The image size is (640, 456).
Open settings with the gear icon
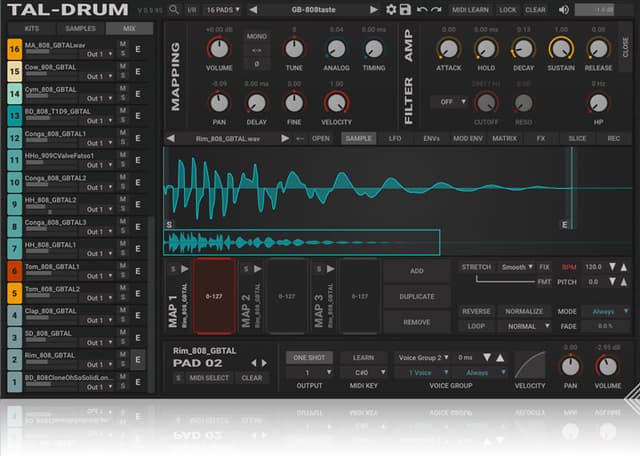pyautogui.click(x=391, y=9)
